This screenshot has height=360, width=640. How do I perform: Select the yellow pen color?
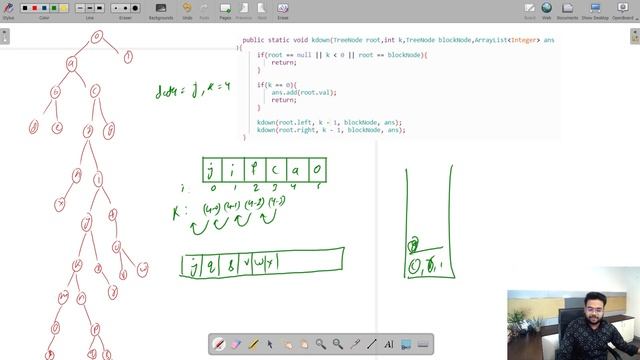(64, 8)
